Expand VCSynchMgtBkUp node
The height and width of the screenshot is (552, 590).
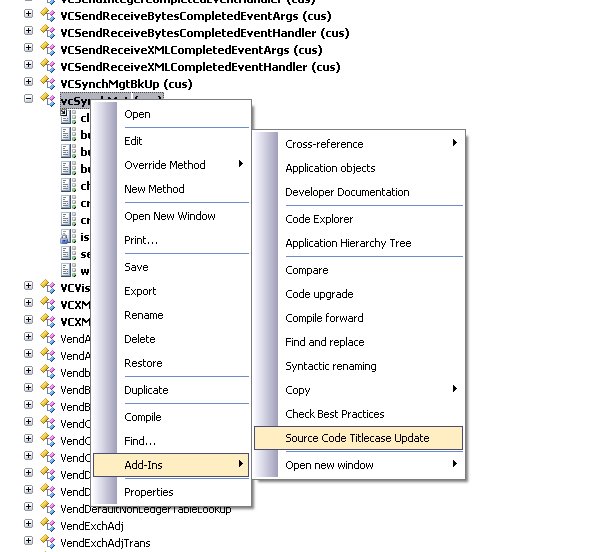tap(28, 81)
